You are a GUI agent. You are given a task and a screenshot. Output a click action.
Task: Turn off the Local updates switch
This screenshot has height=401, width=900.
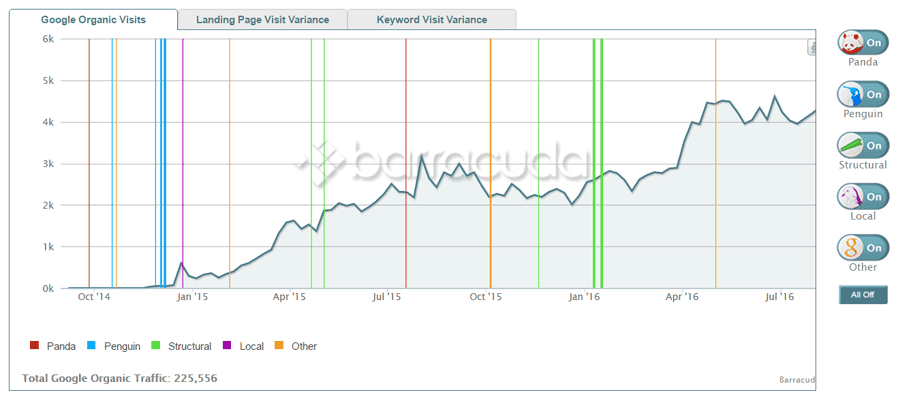(863, 197)
